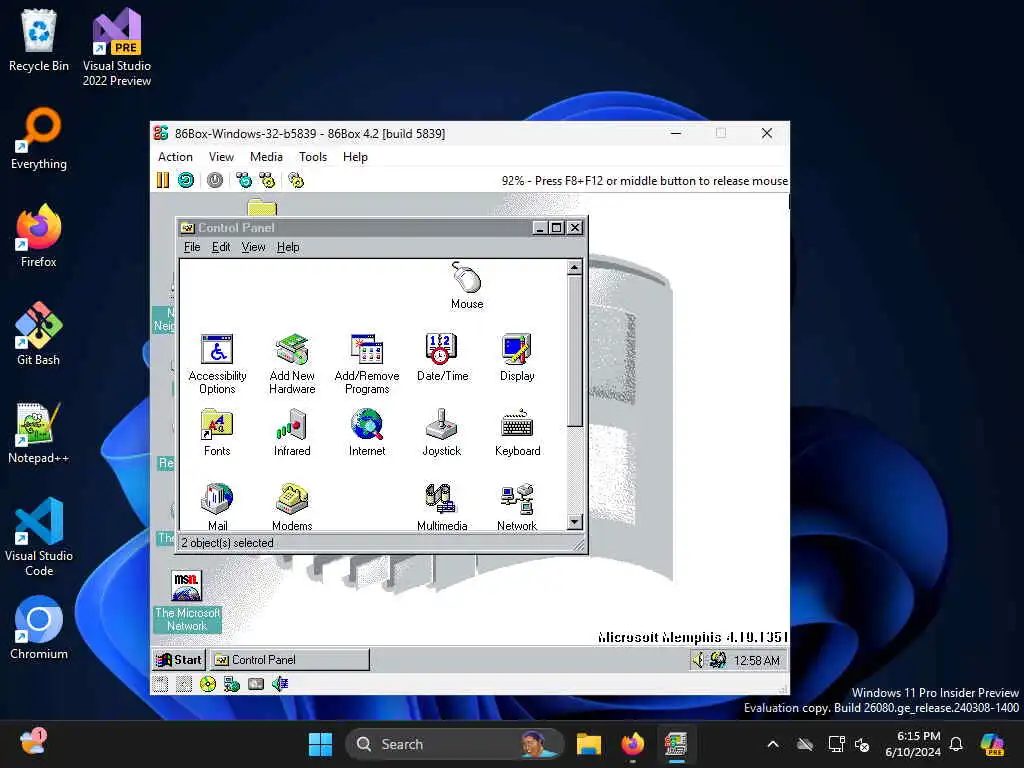Click the CD-ROM status bar icon in 86Box
The width and height of the screenshot is (1024, 768).
[208, 684]
